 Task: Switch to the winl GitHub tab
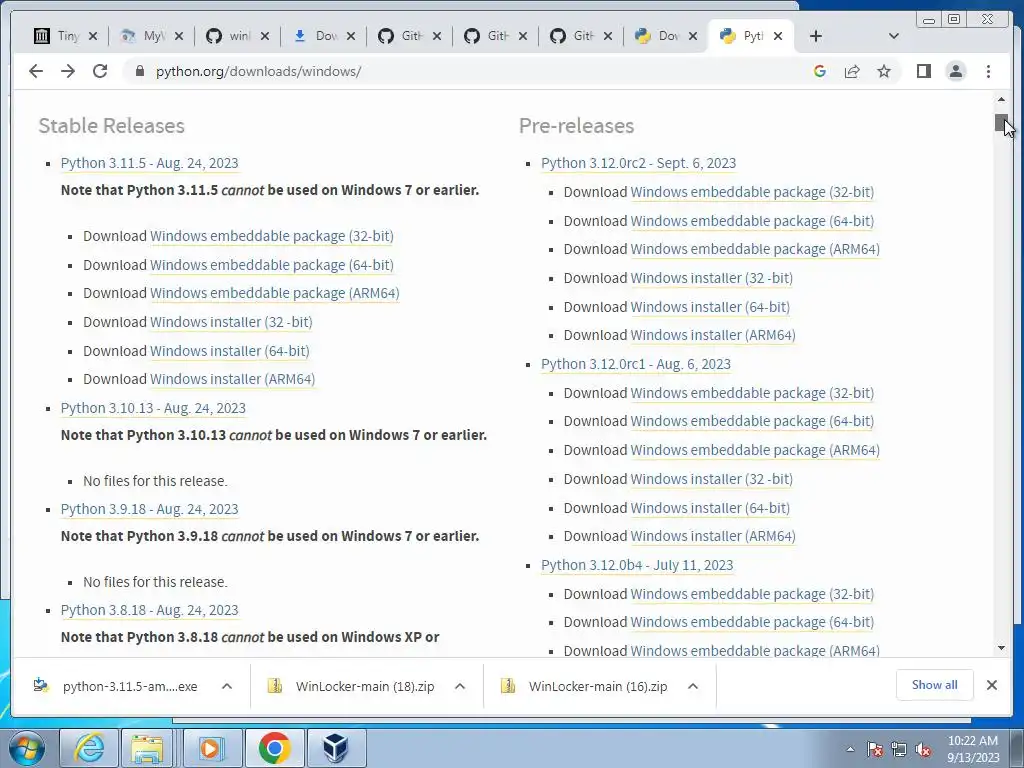(229, 36)
